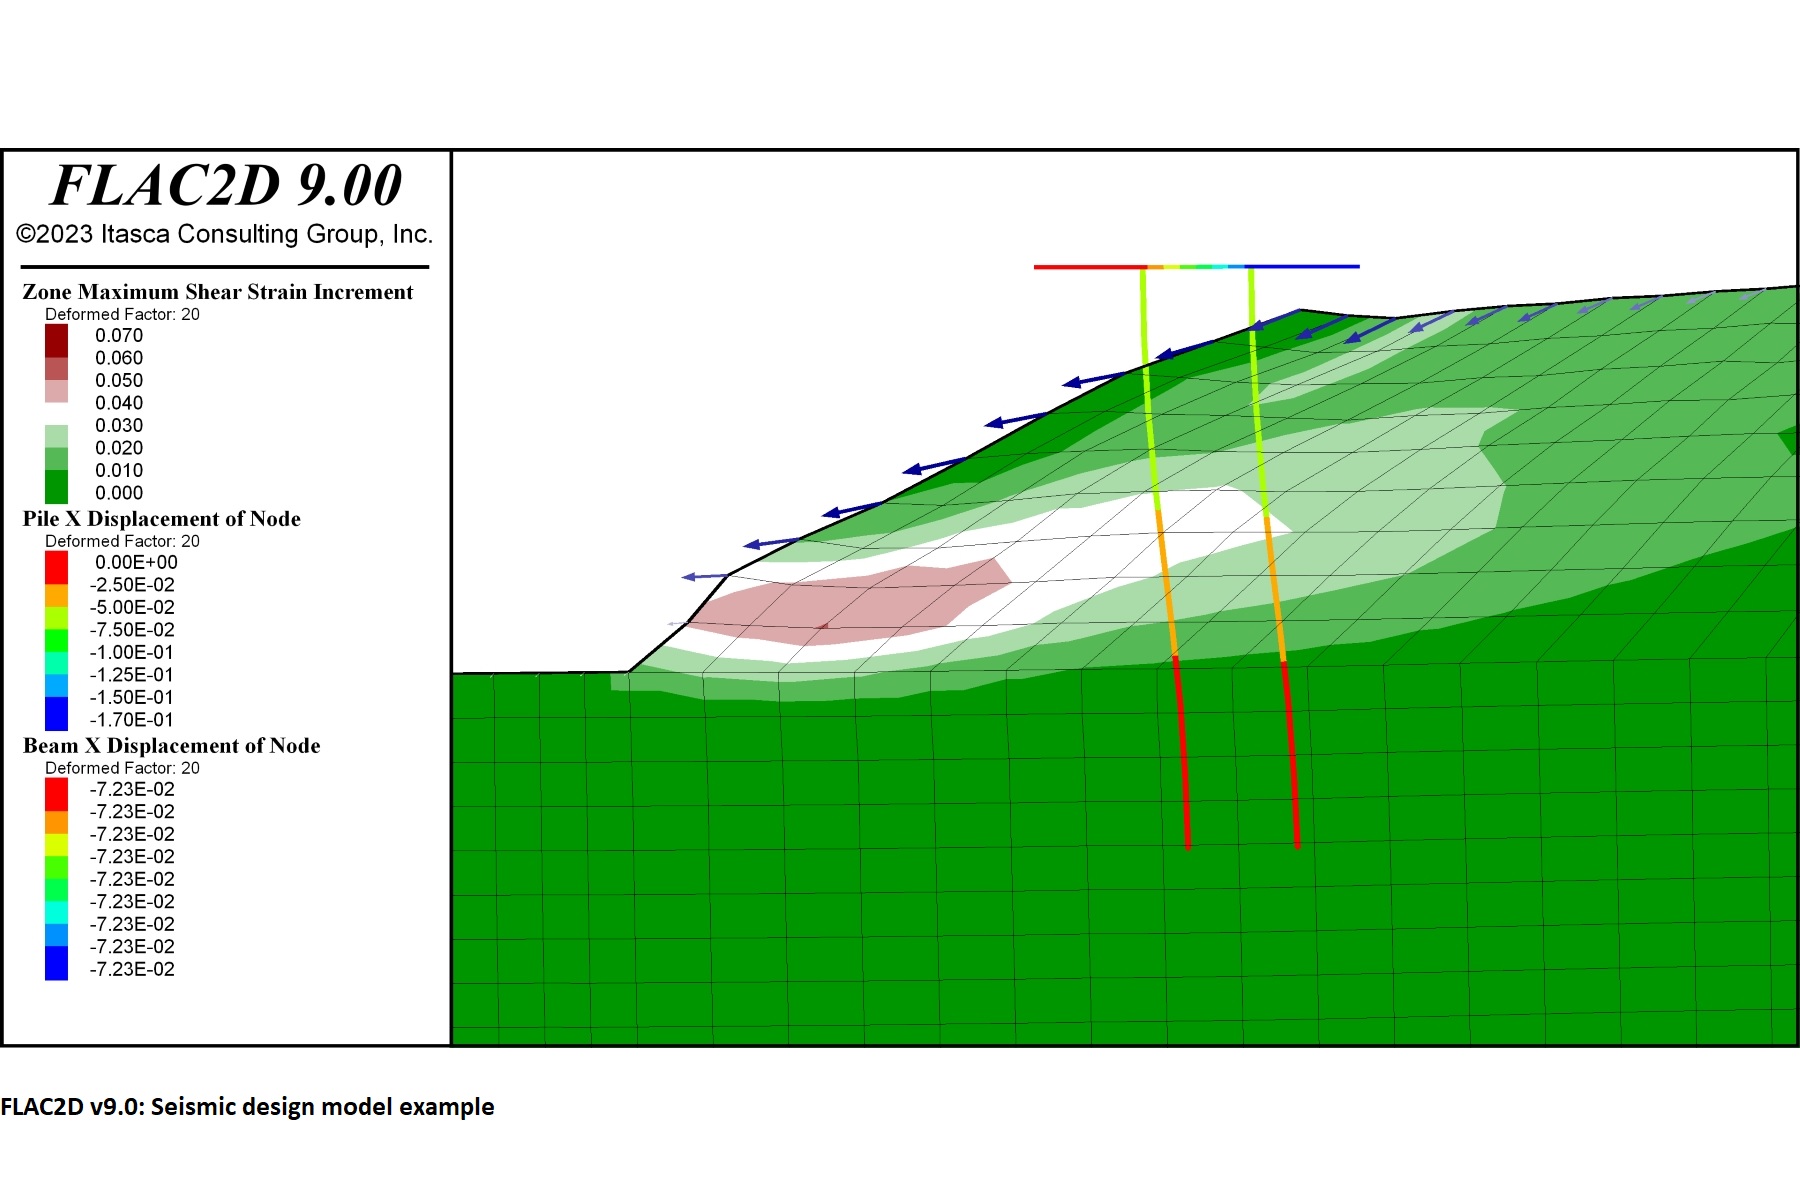Pick the cyan swatch in the Beam X legend

click(x=56, y=912)
